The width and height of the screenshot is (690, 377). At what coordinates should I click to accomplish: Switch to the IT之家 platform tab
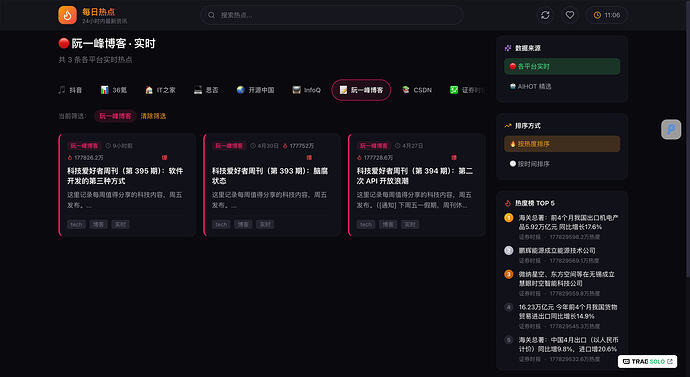[x=160, y=90]
